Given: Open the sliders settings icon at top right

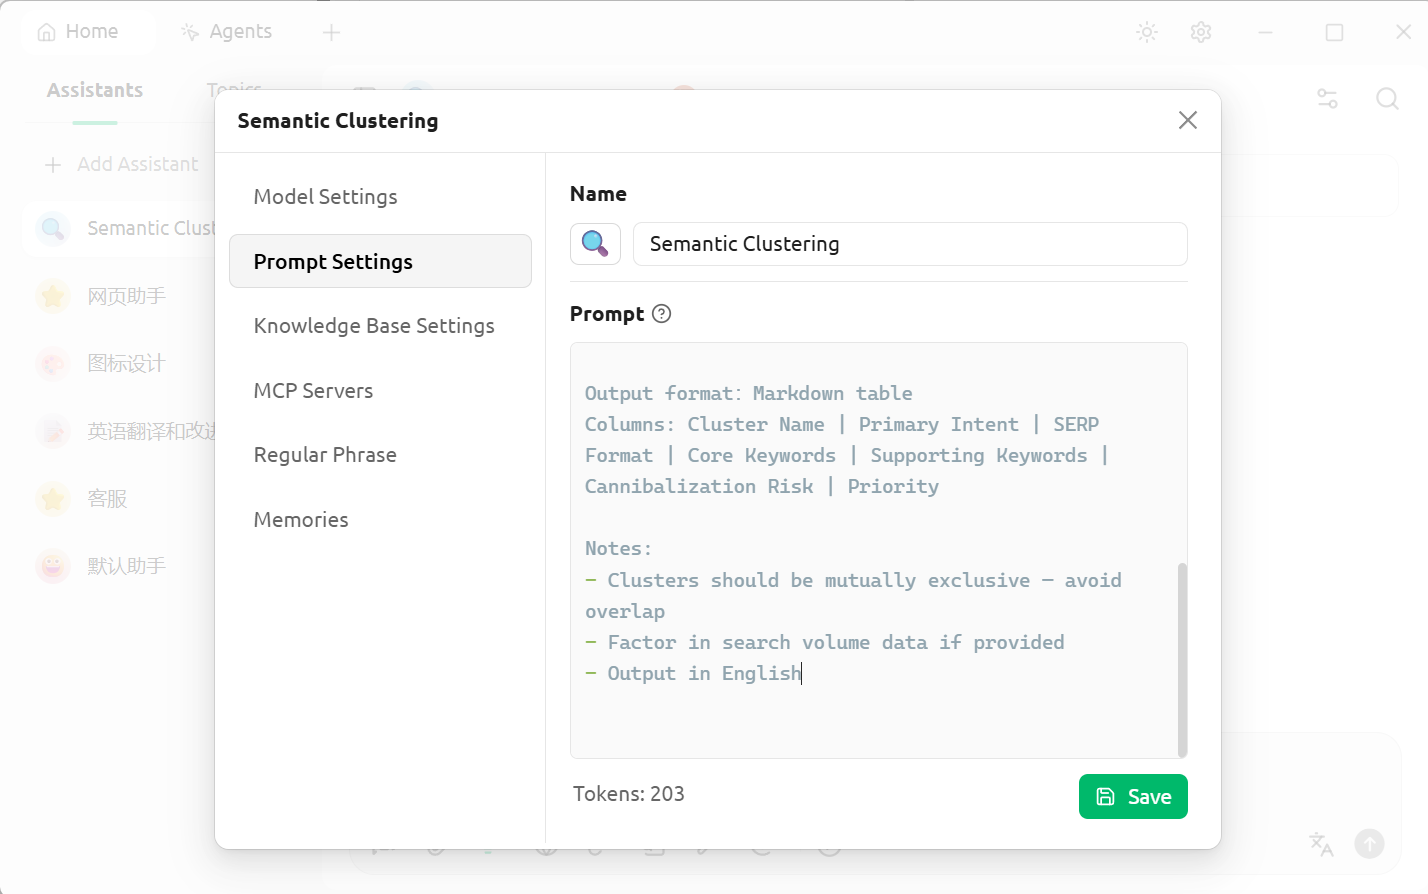Looking at the screenshot, I should 1327,99.
